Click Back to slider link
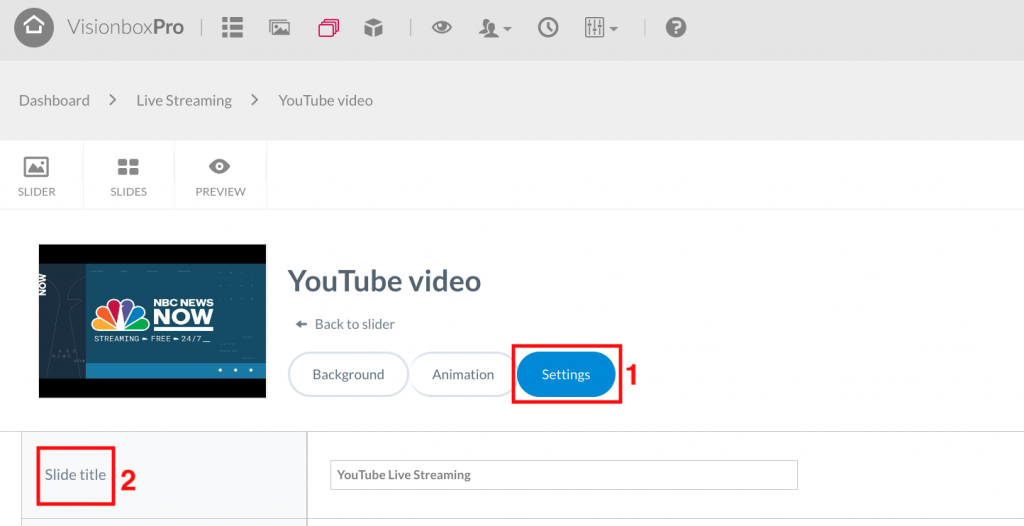The image size is (1024, 526). pyautogui.click(x=345, y=324)
